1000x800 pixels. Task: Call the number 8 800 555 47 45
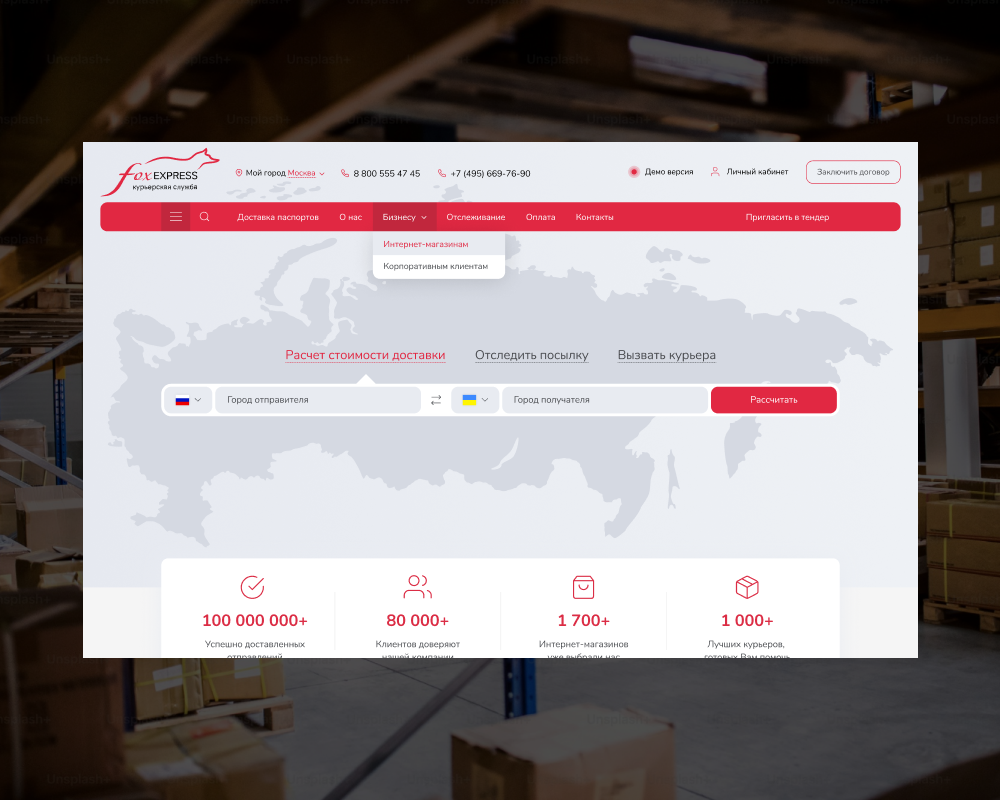[x=387, y=174]
